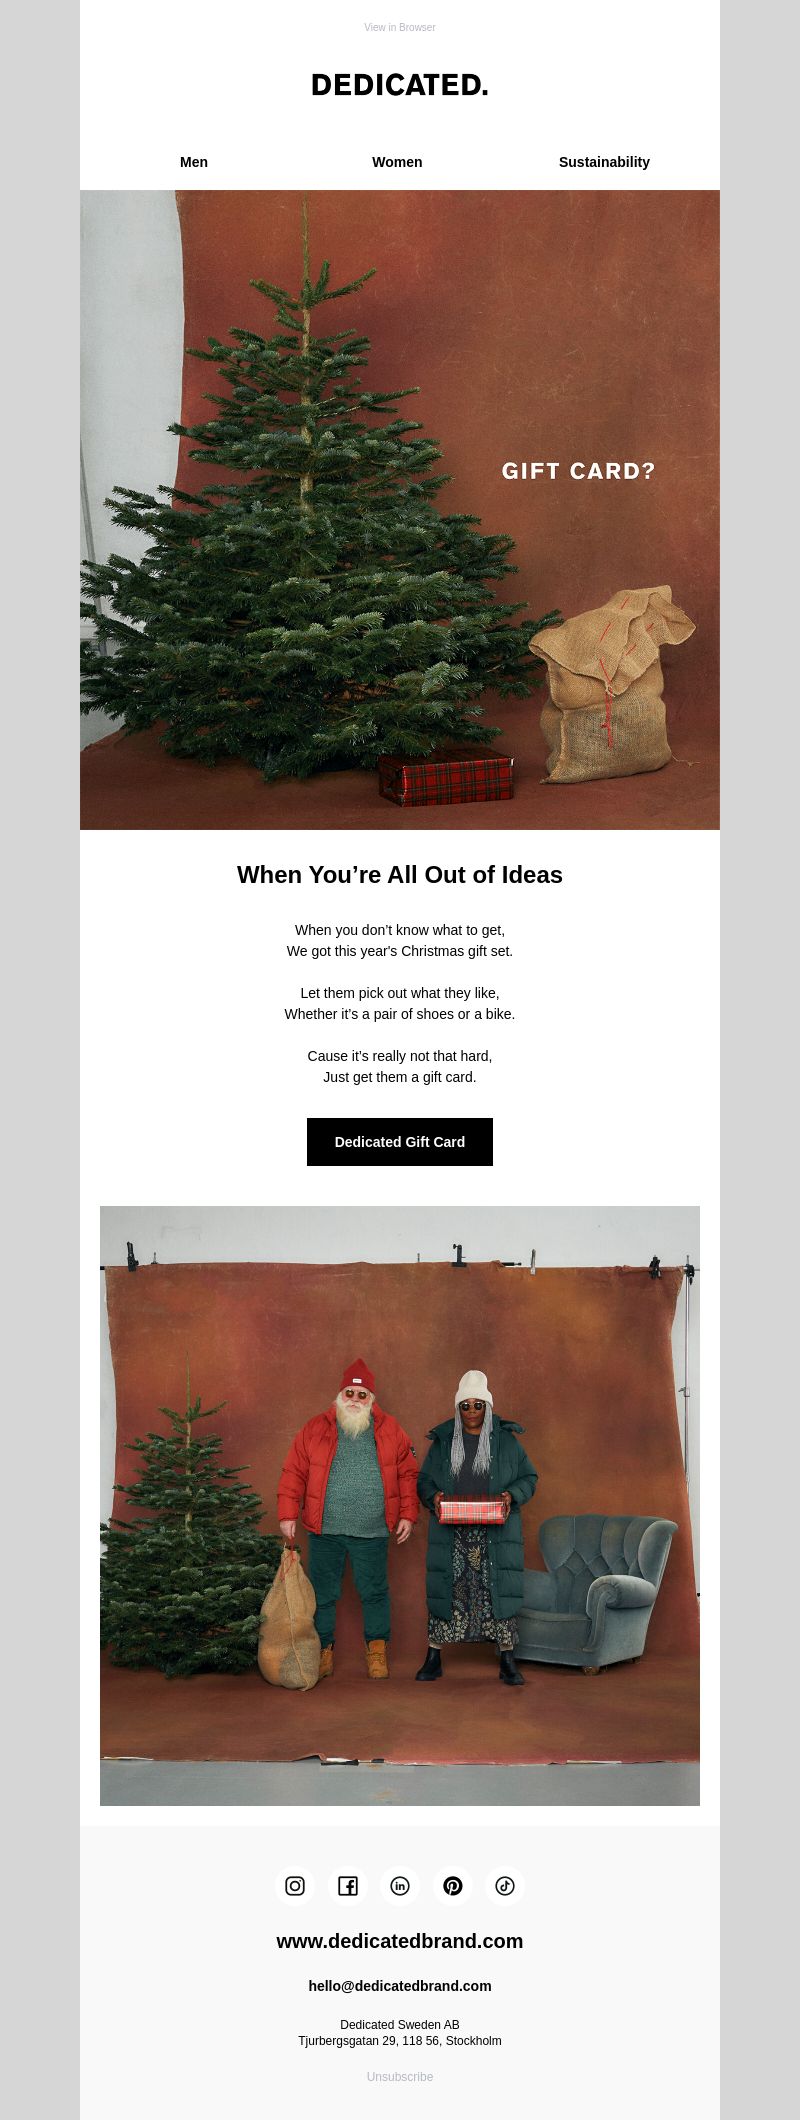
Task: Open the Instagram social icon
Action: [295, 1886]
